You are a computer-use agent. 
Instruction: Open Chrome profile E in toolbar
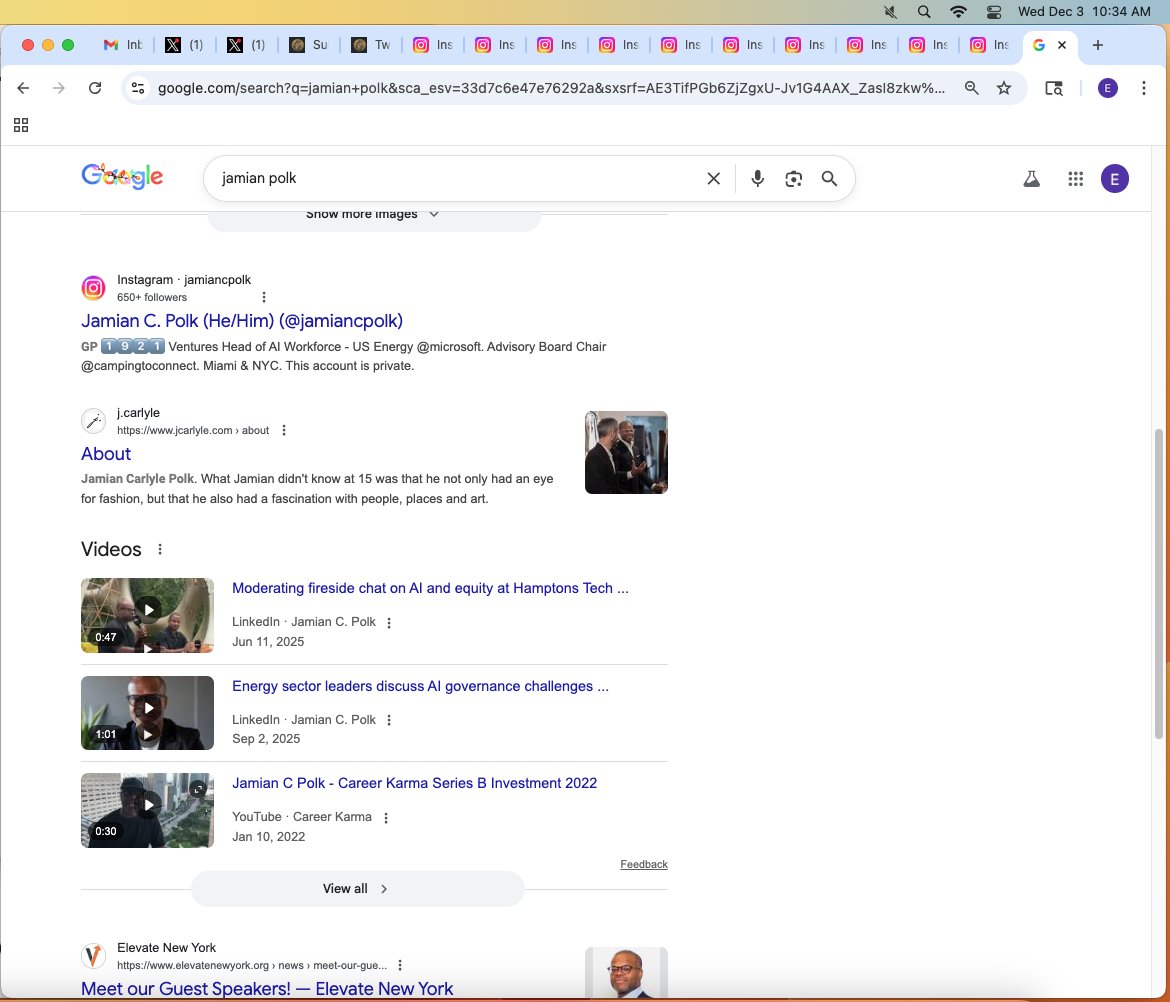point(1107,88)
